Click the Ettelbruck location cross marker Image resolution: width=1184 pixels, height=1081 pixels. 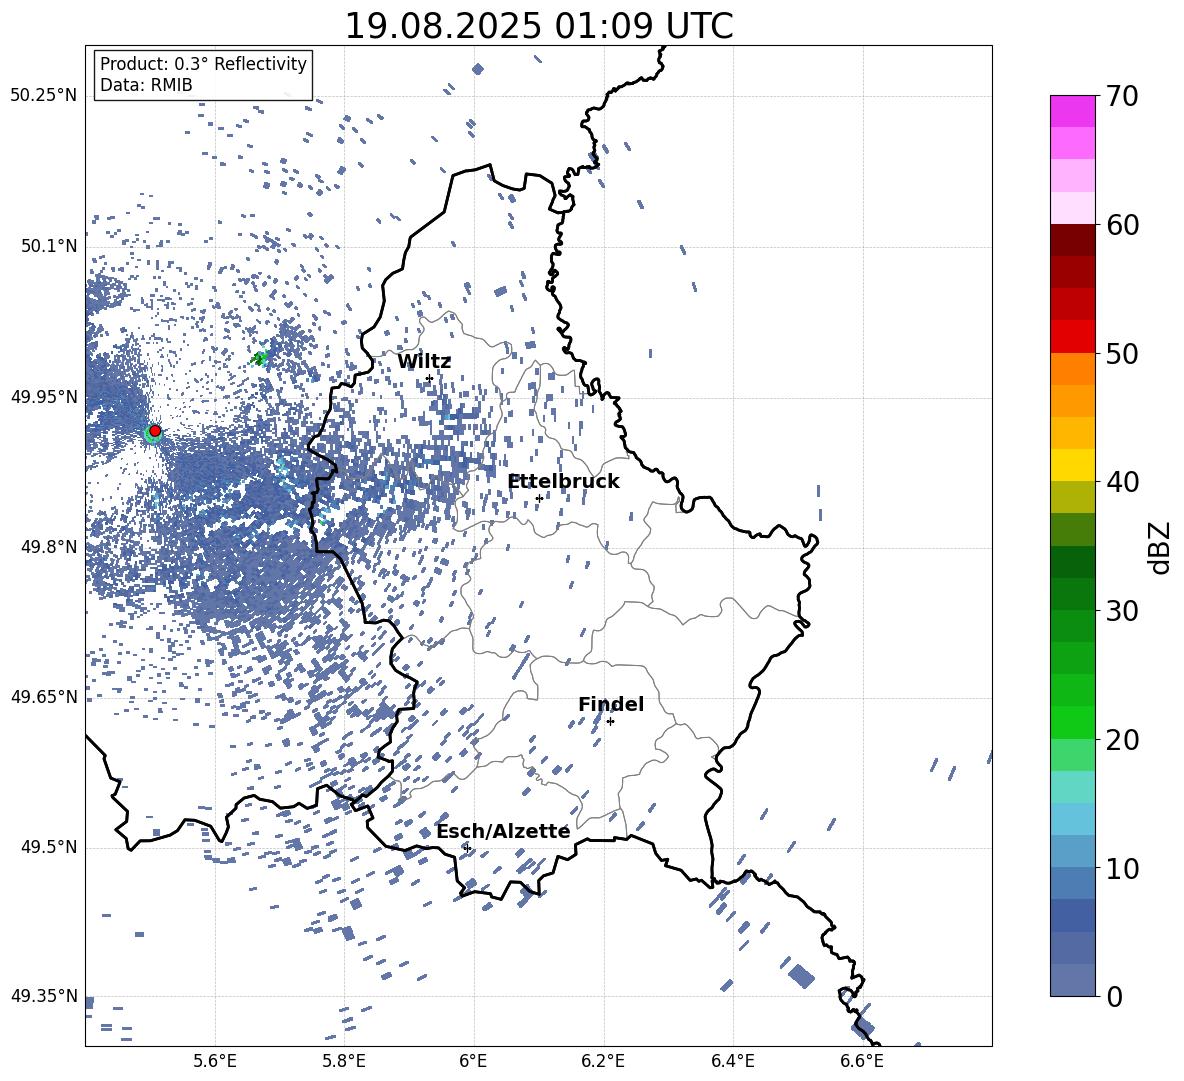pos(539,498)
